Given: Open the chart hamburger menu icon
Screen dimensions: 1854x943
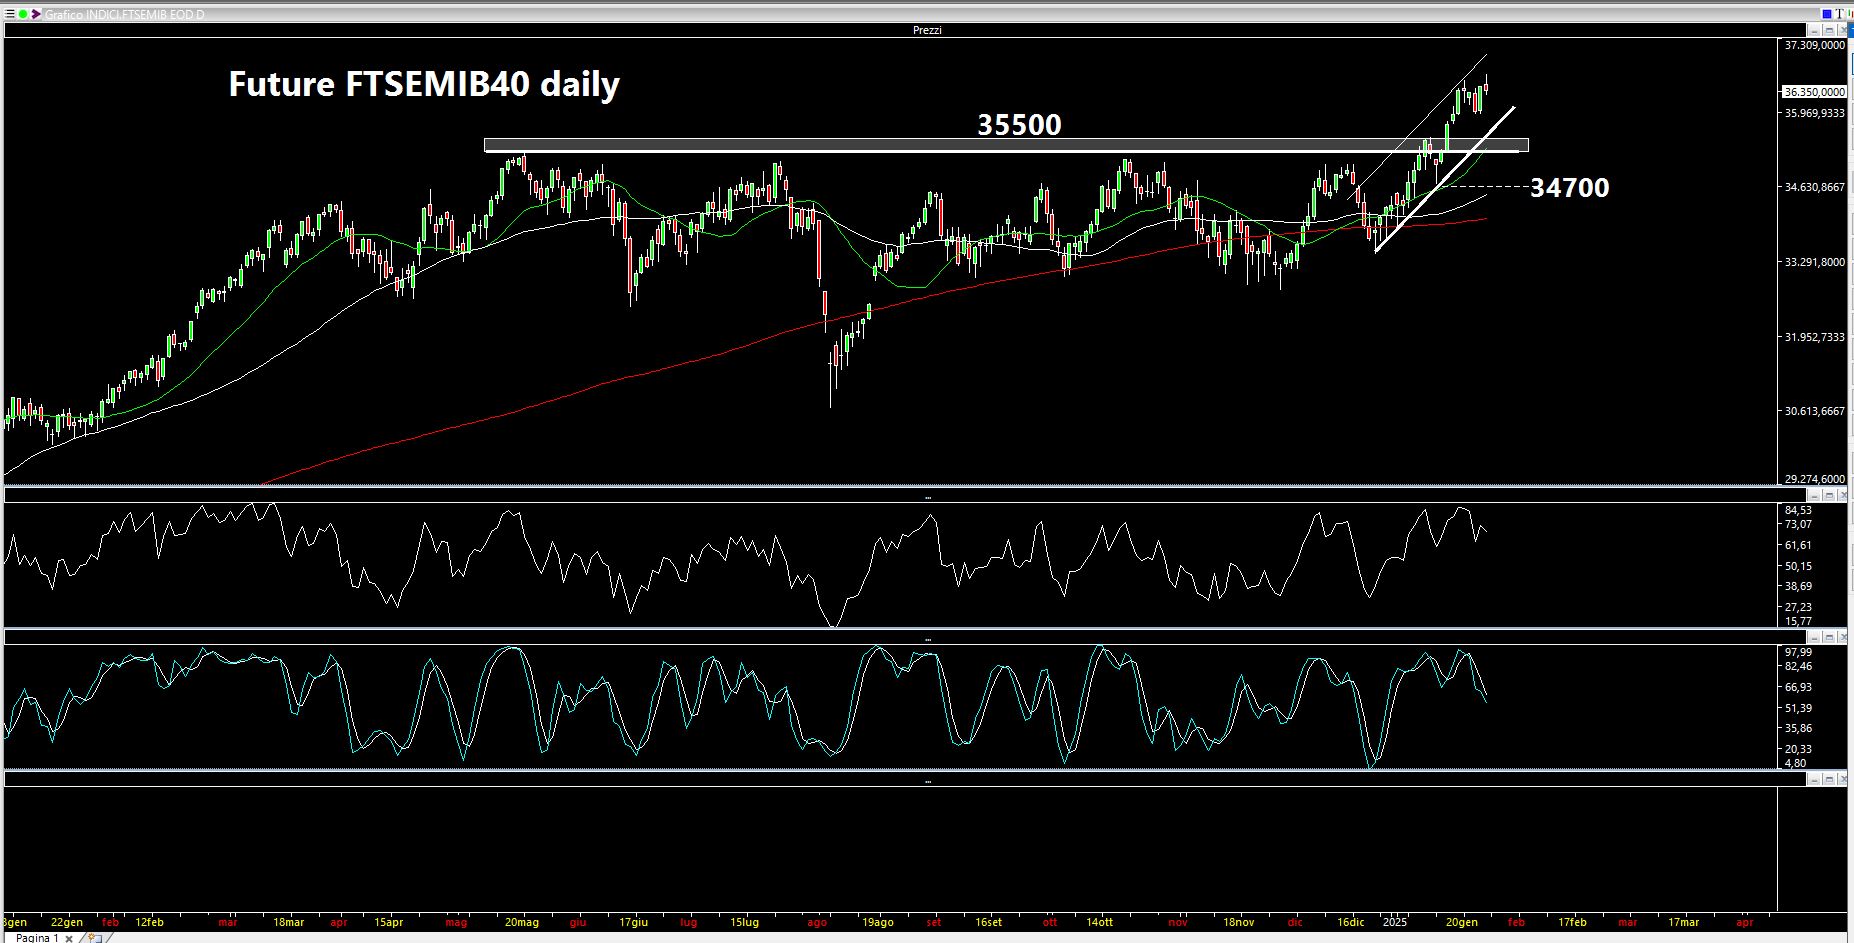Looking at the screenshot, I should point(10,14).
